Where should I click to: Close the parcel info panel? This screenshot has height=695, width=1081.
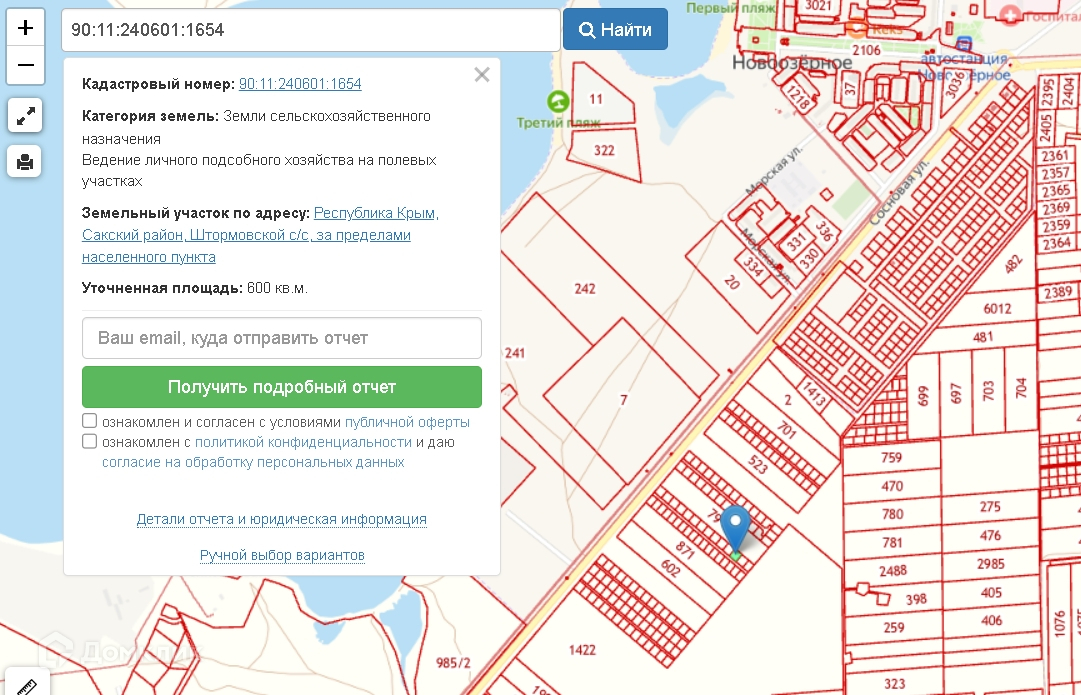coord(482,75)
